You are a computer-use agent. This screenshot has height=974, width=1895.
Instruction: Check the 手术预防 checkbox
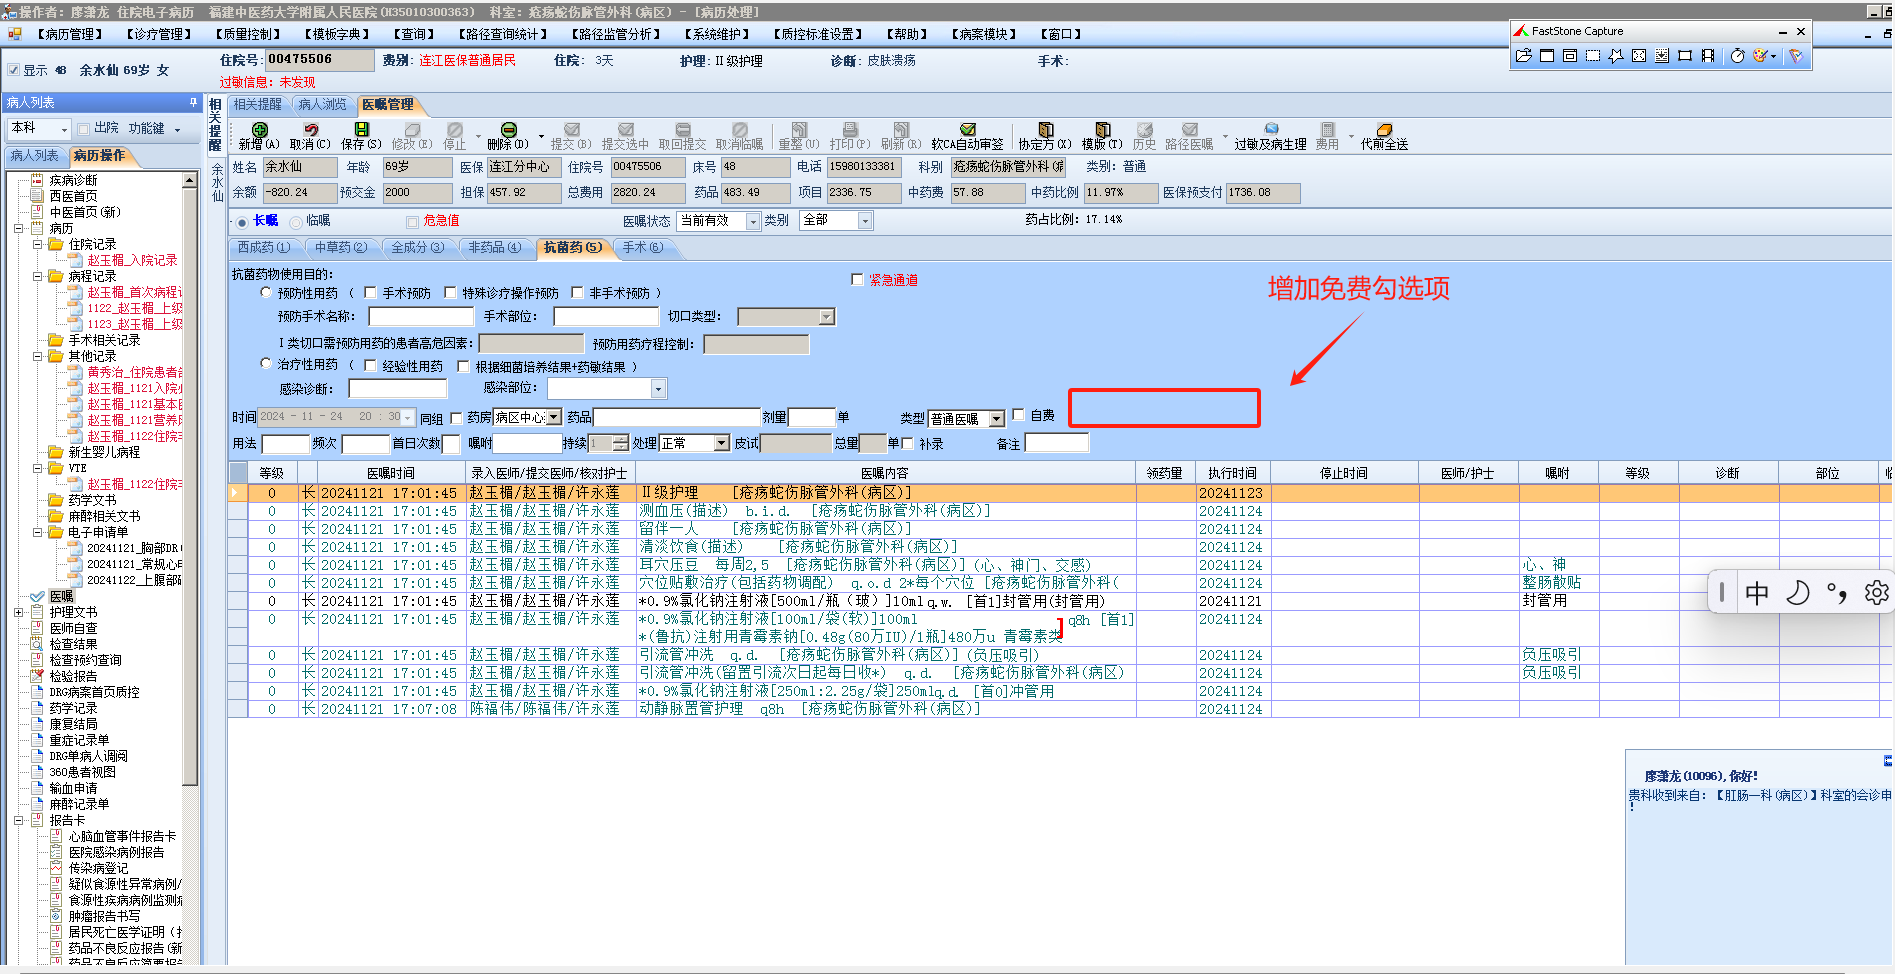[370, 293]
